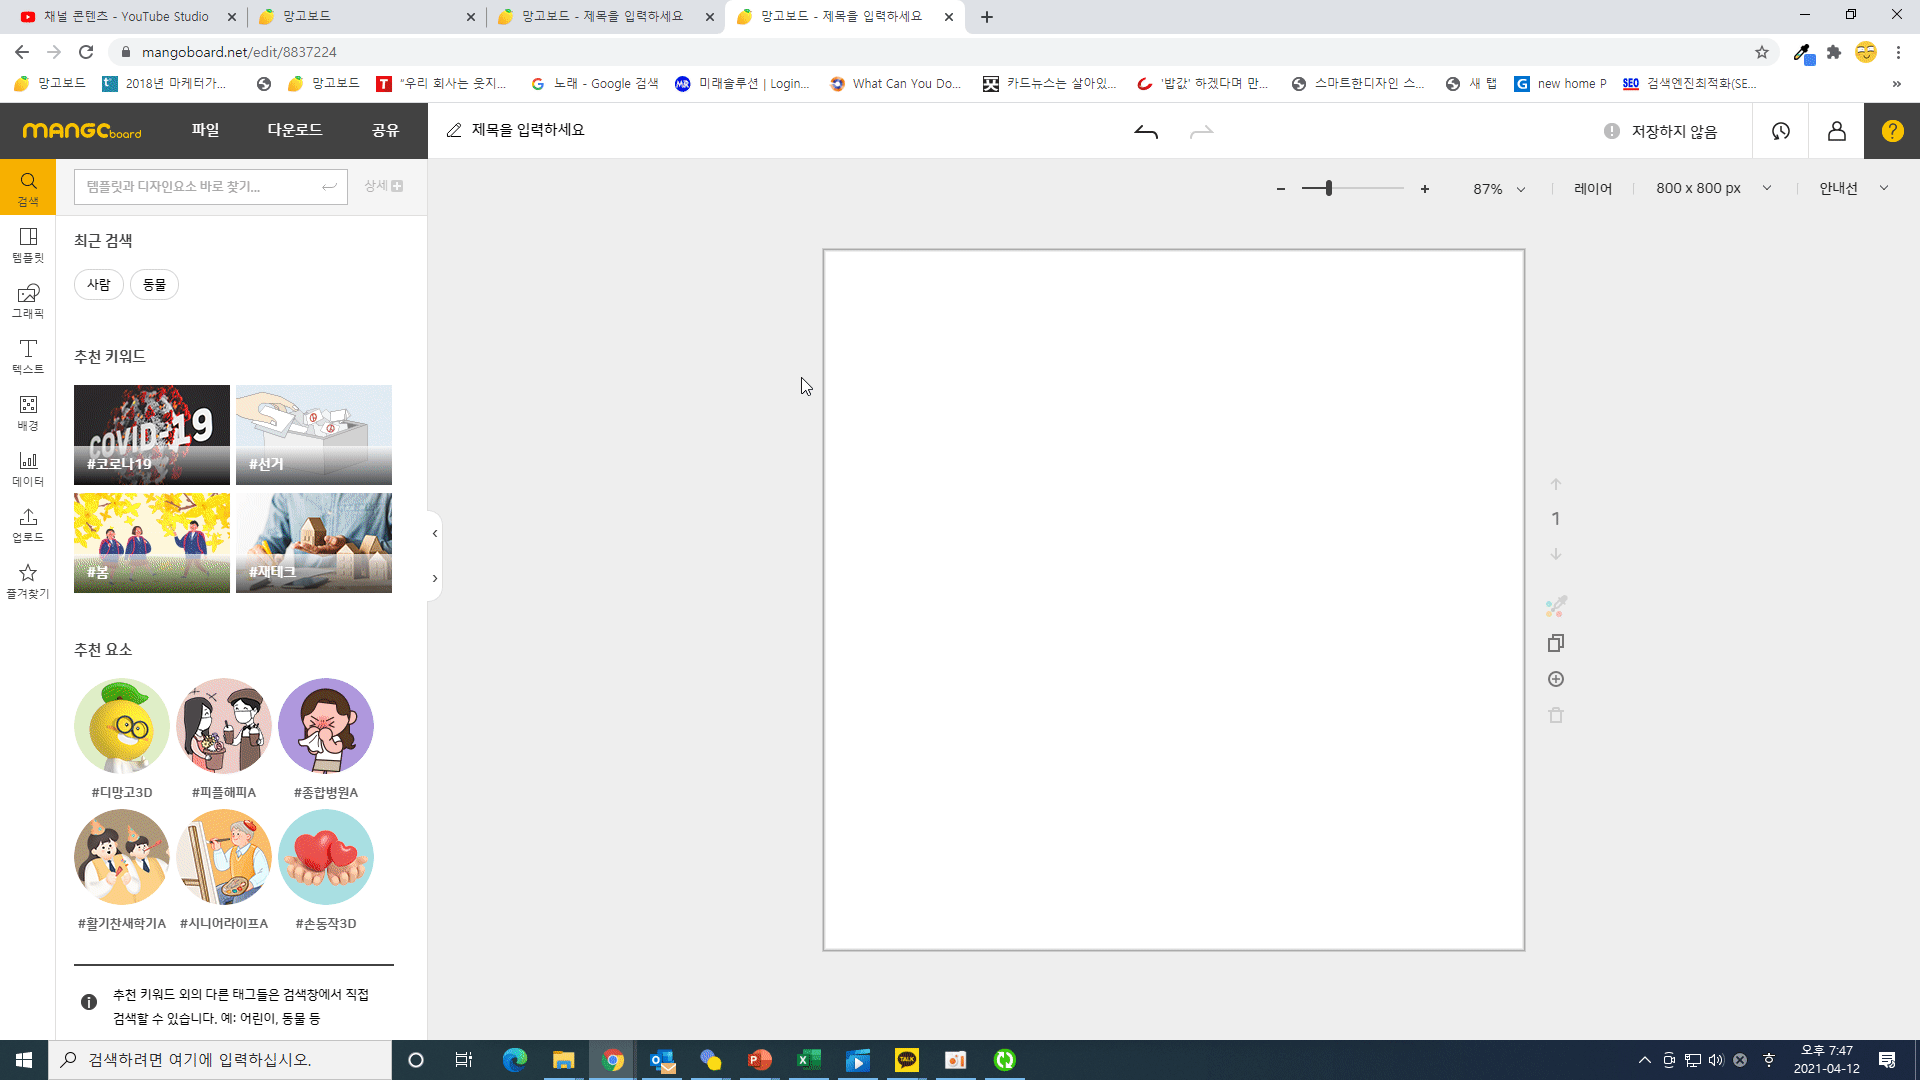This screenshot has width=1920, height=1080.
Task: Open the Favorites star panel
Action: point(28,580)
